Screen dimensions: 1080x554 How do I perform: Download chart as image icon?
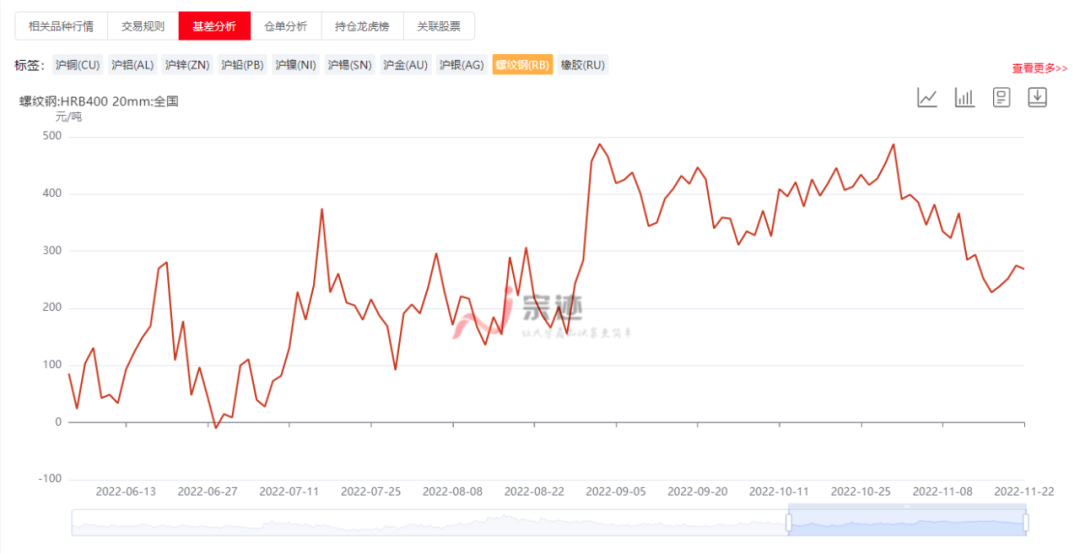1038,97
